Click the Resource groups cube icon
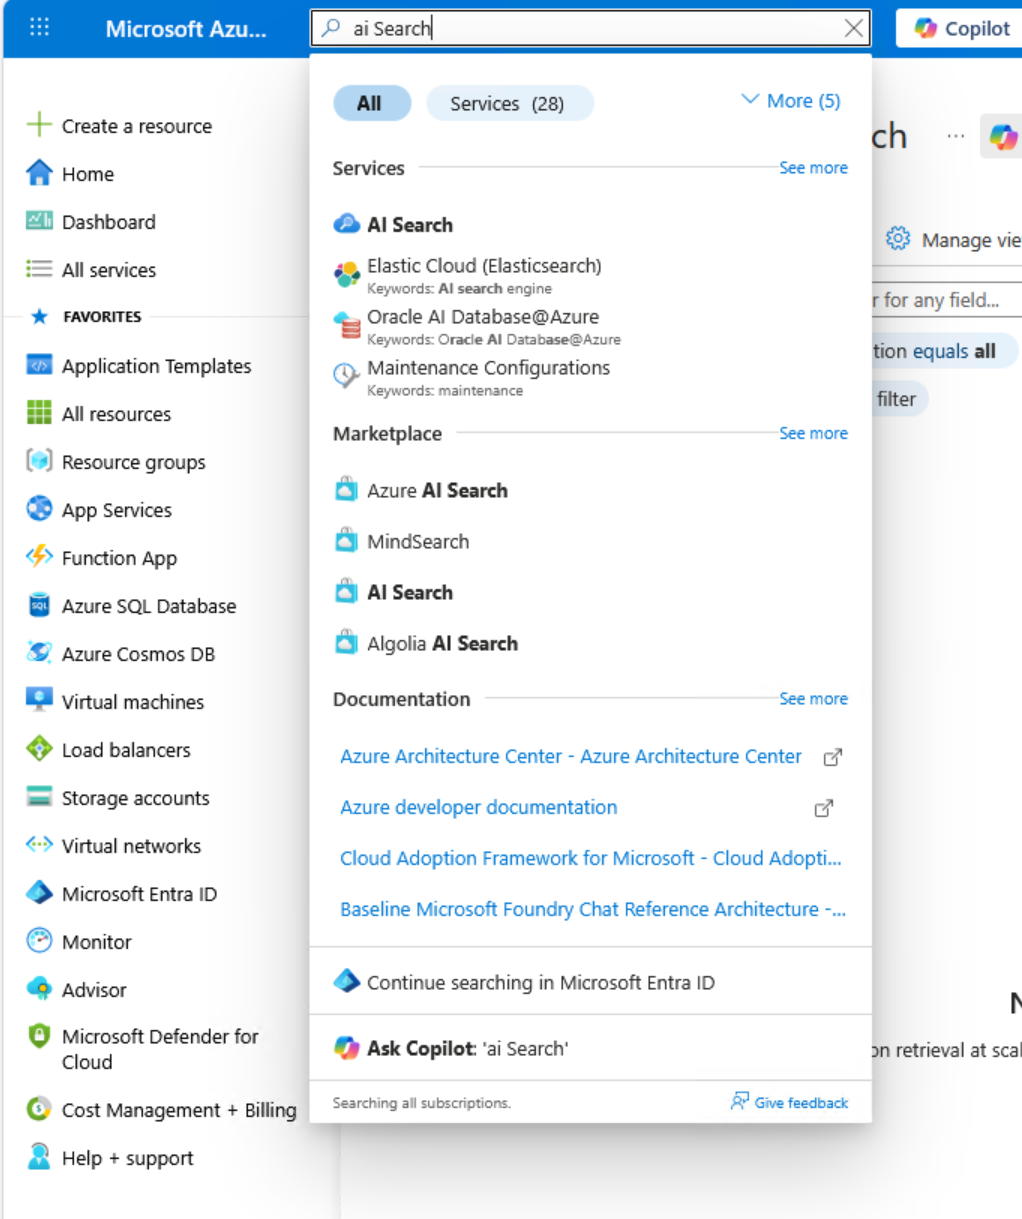The width and height of the screenshot is (1022, 1219). tap(39, 461)
